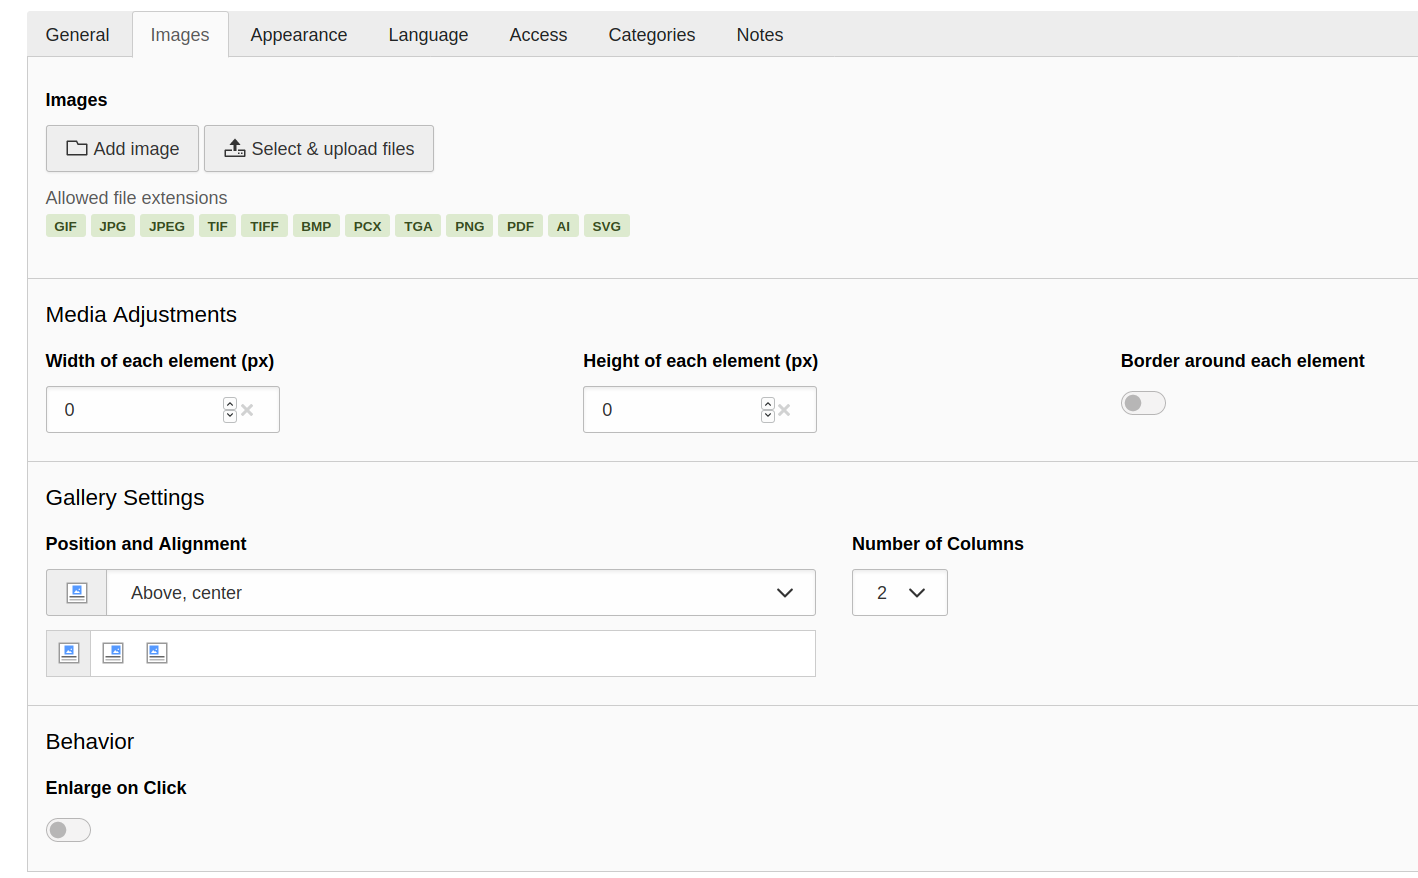Open the Categories tab
Viewport: 1418px width, 878px height.
652,35
